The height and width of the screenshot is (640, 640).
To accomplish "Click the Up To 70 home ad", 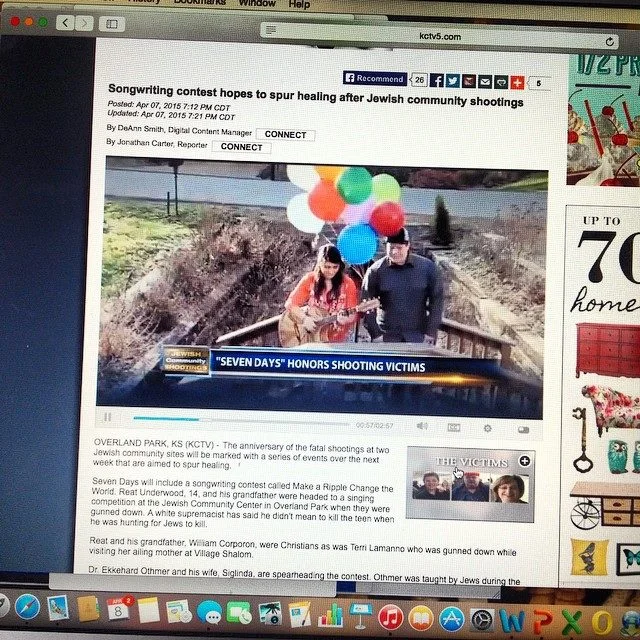I will [603, 396].
